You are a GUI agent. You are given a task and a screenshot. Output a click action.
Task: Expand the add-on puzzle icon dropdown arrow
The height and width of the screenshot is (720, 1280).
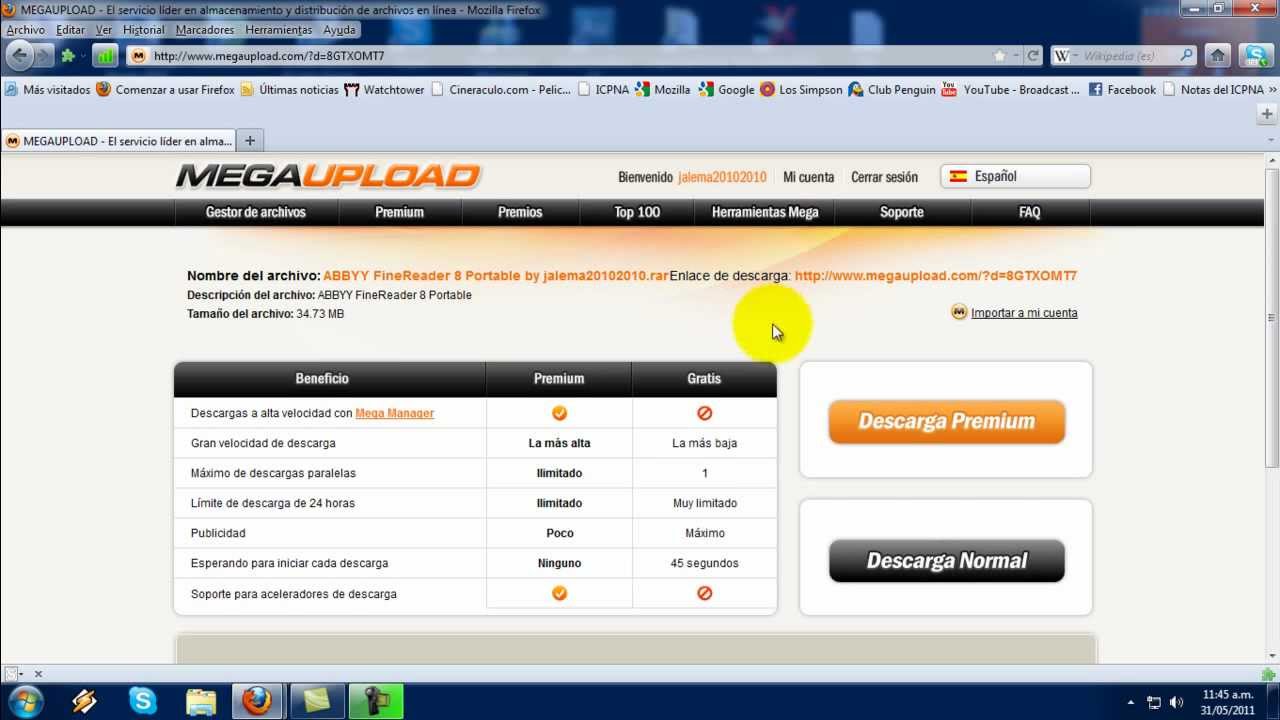83,56
